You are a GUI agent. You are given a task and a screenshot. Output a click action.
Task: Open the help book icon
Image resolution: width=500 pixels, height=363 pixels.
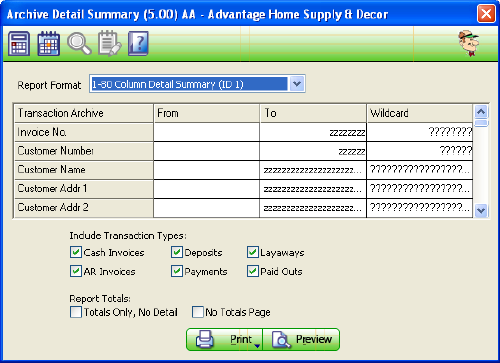click(x=138, y=44)
